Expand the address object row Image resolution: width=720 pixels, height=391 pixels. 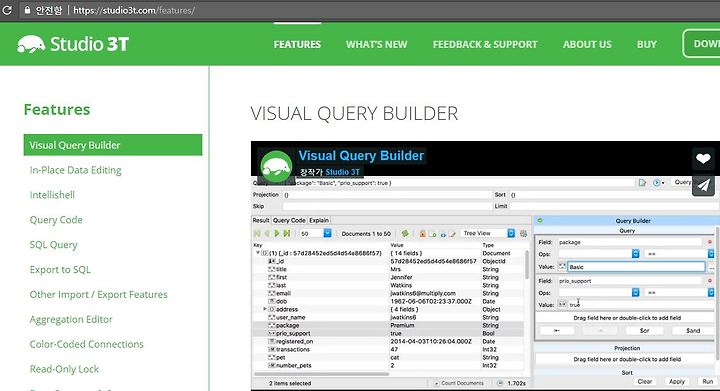(x=265, y=309)
